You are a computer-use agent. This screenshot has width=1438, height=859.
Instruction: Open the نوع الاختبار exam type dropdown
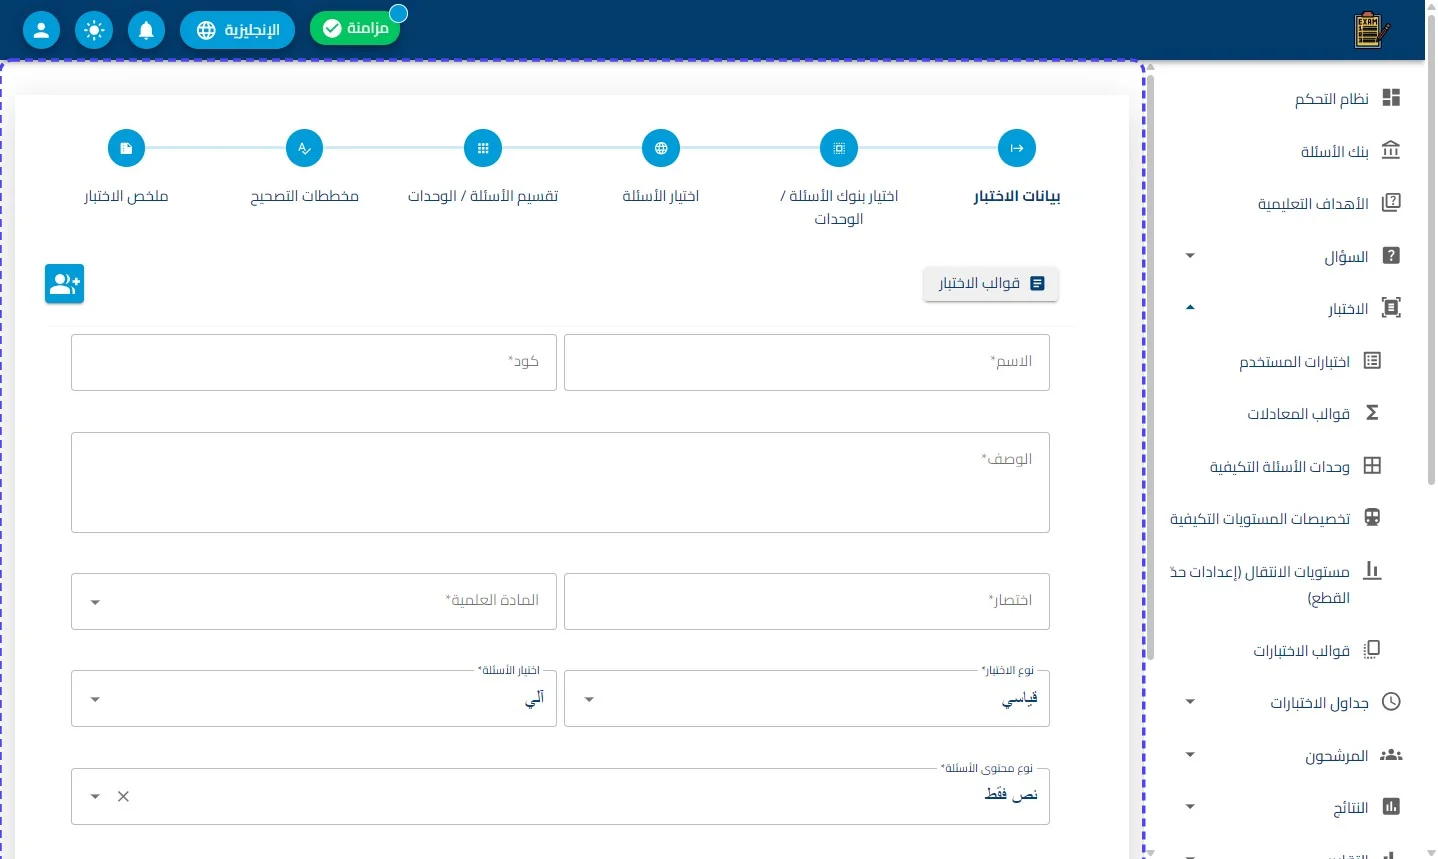click(807, 699)
